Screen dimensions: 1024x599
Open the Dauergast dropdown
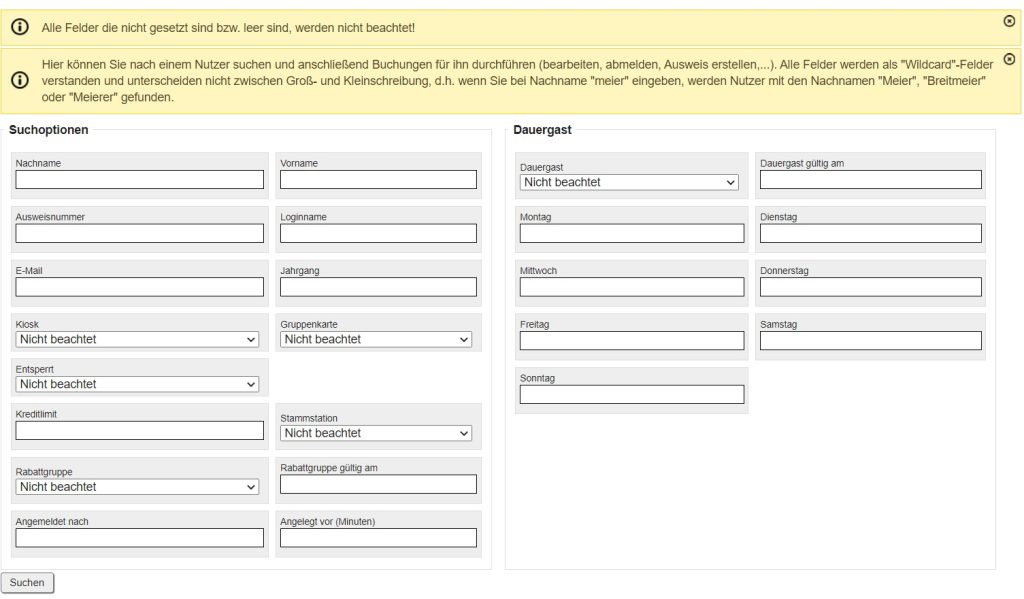tap(629, 182)
